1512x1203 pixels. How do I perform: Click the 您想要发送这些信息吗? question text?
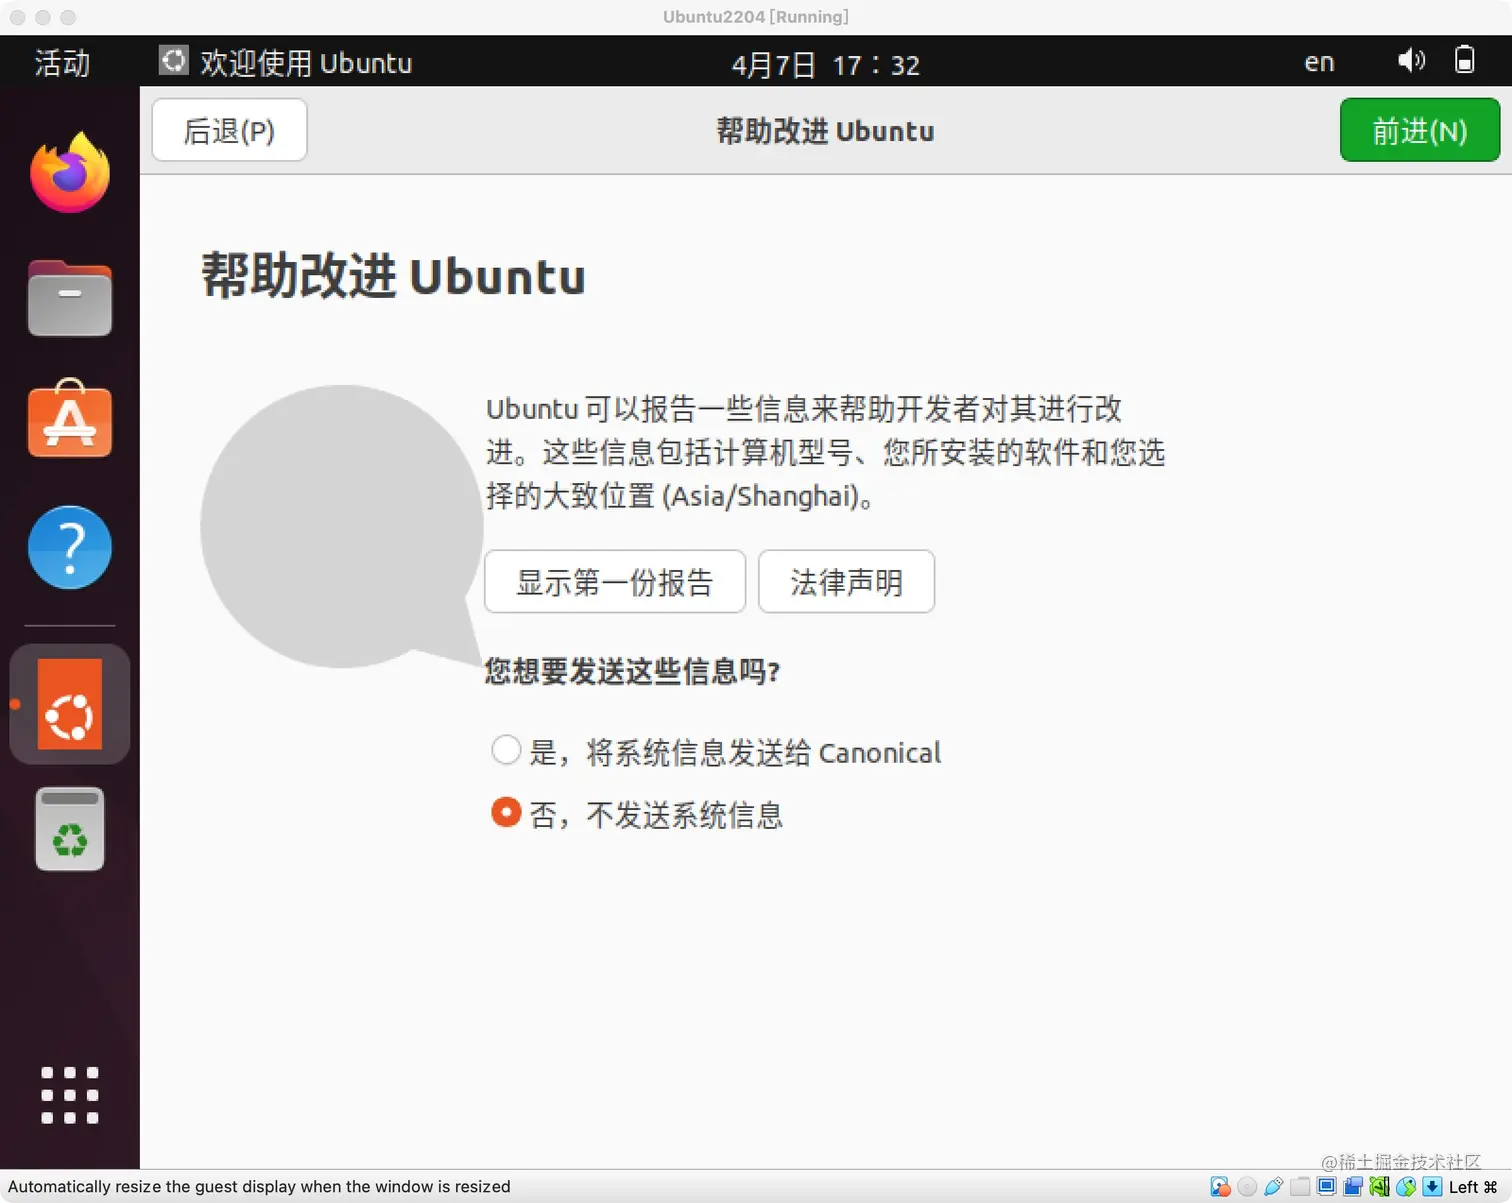click(632, 671)
